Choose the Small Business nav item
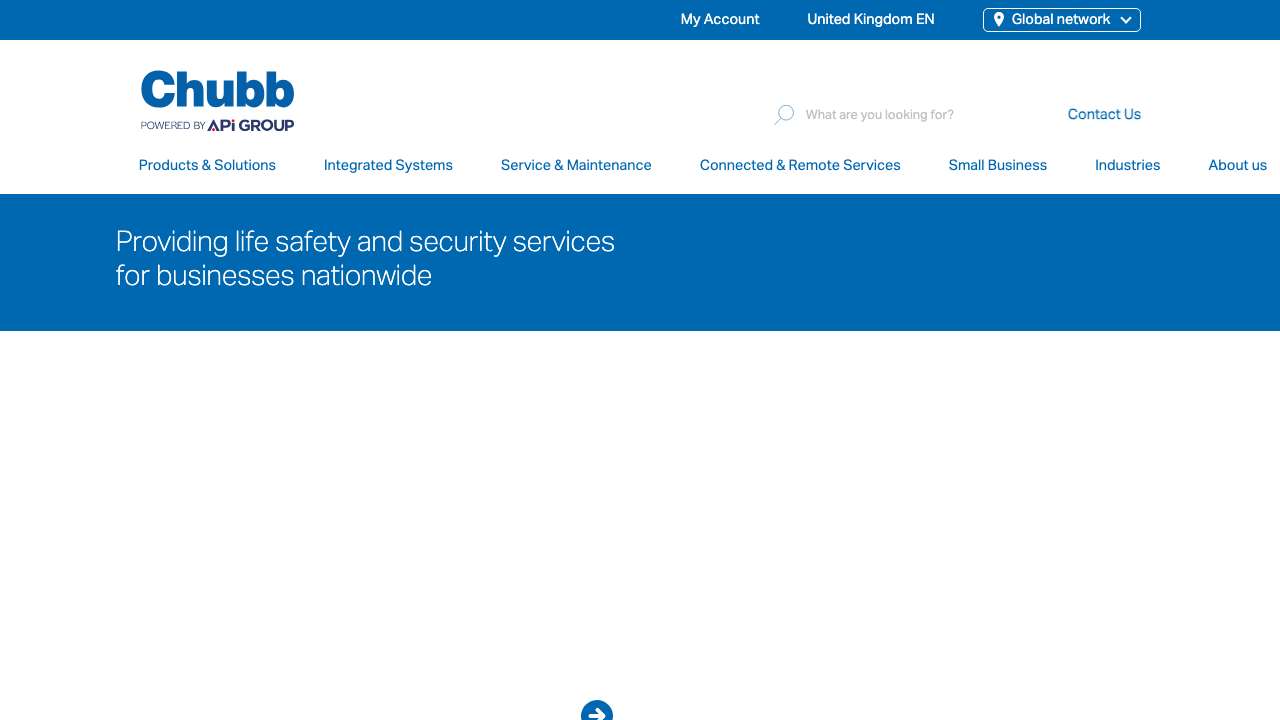Viewport: 1280px width, 720px height. click(997, 166)
